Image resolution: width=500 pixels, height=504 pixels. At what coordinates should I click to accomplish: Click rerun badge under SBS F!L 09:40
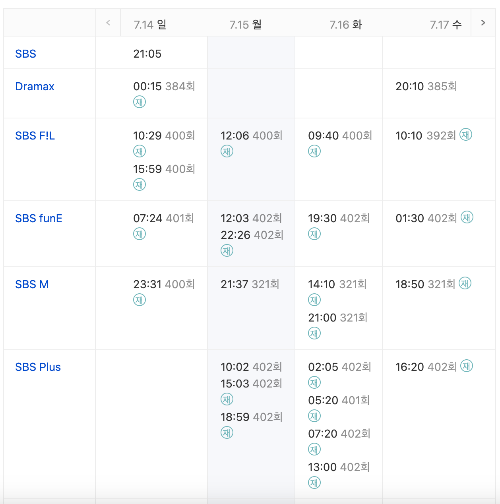coord(314,151)
